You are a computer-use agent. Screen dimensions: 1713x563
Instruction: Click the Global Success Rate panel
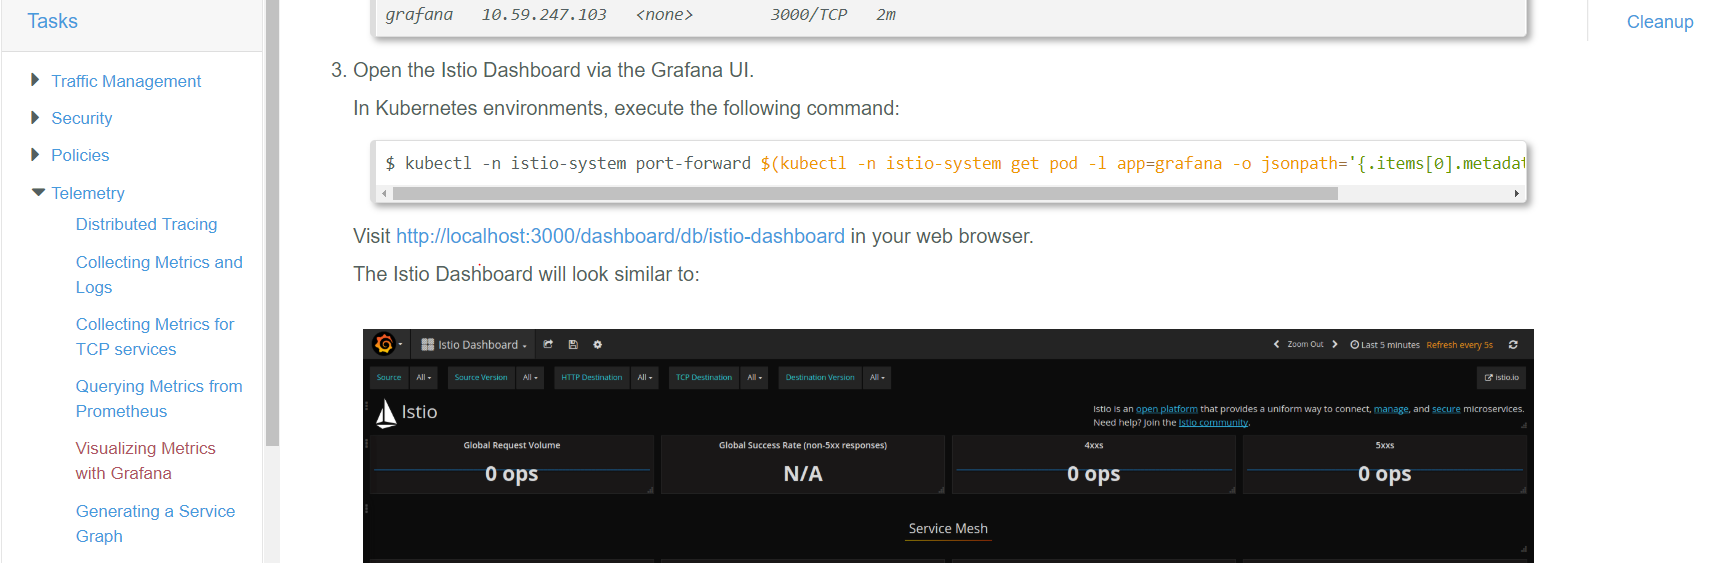pos(803,464)
